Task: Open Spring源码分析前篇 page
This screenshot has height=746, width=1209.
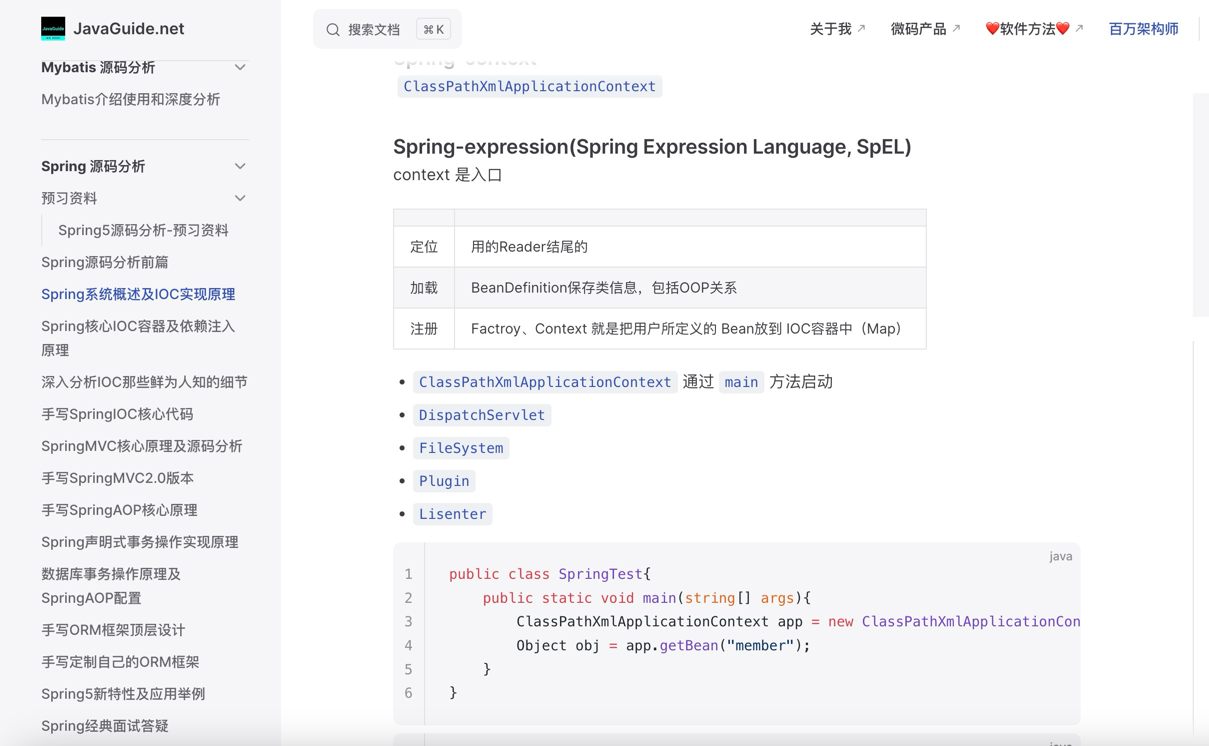Action: (x=105, y=262)
